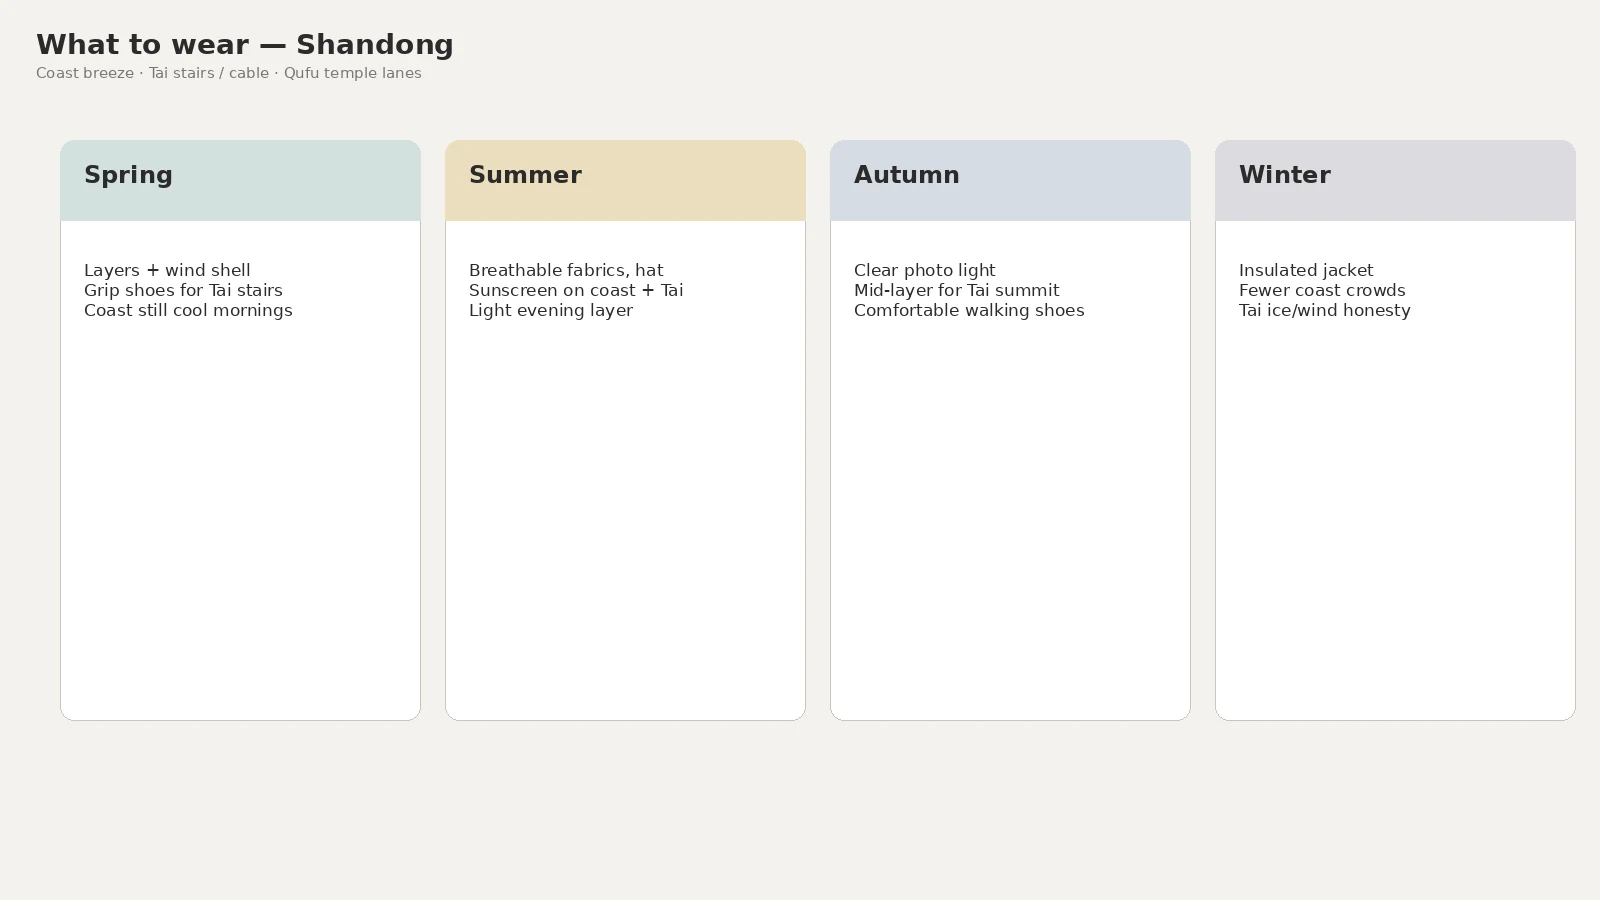
Task: Click 'Clear photo light' text
Action: pos(925,270)
